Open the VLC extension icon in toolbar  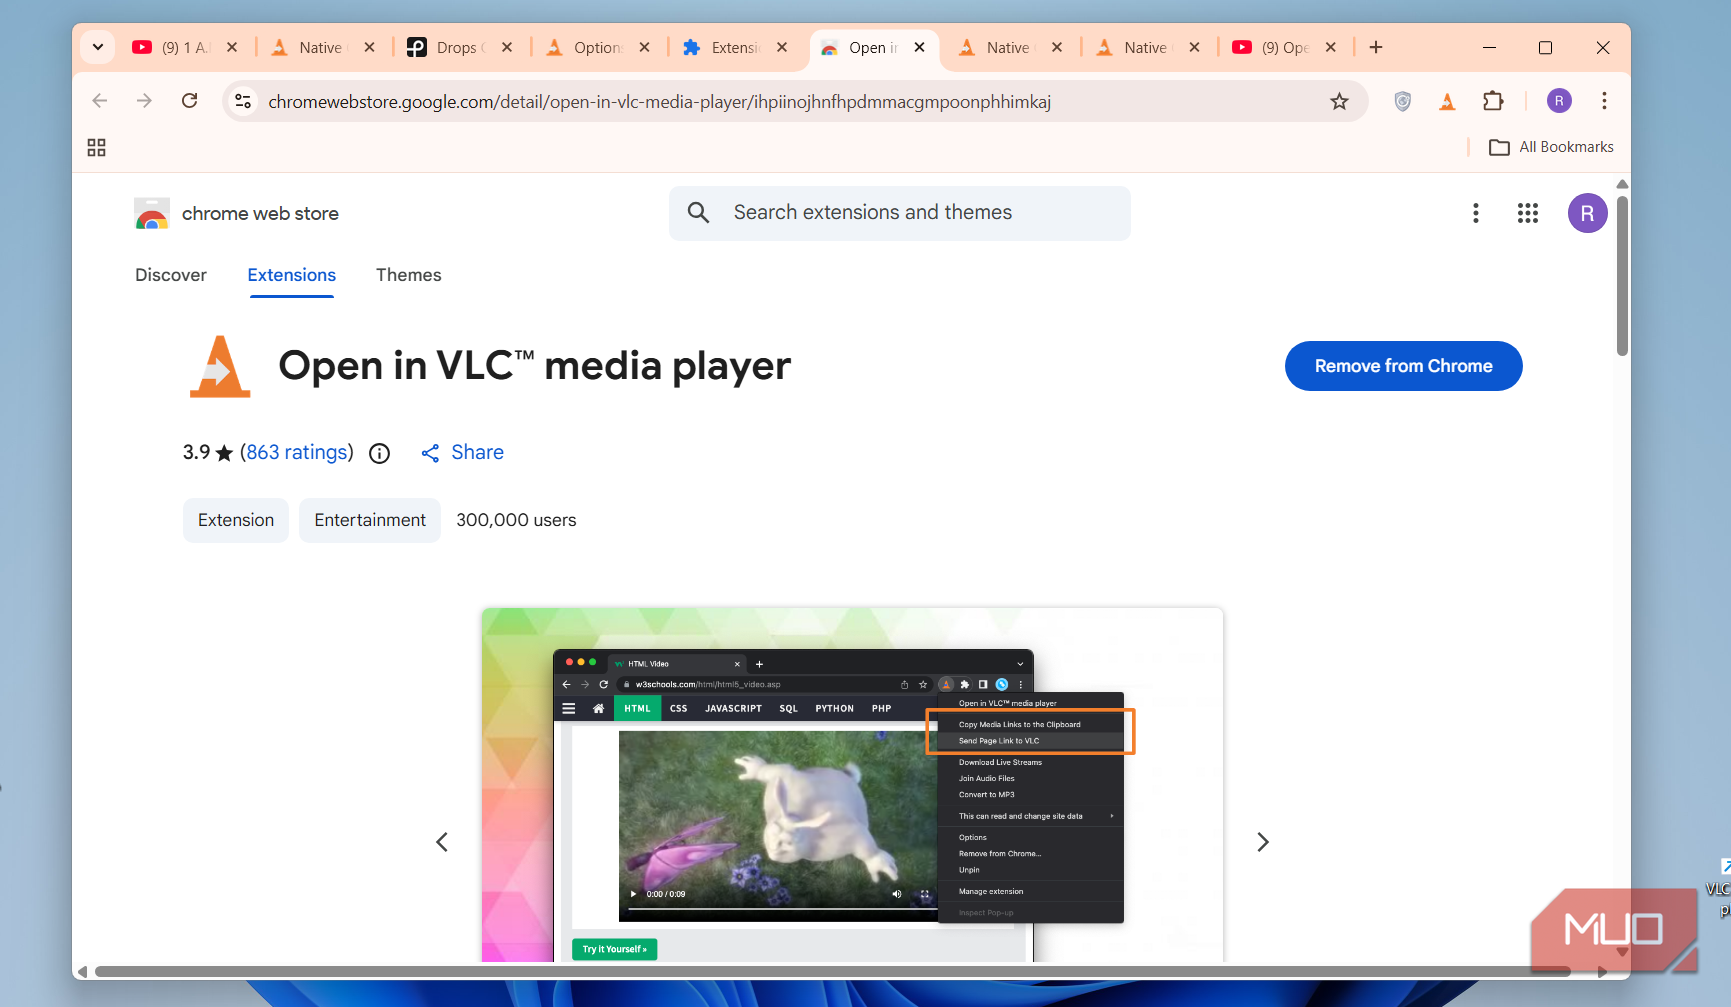[1447, 101]
